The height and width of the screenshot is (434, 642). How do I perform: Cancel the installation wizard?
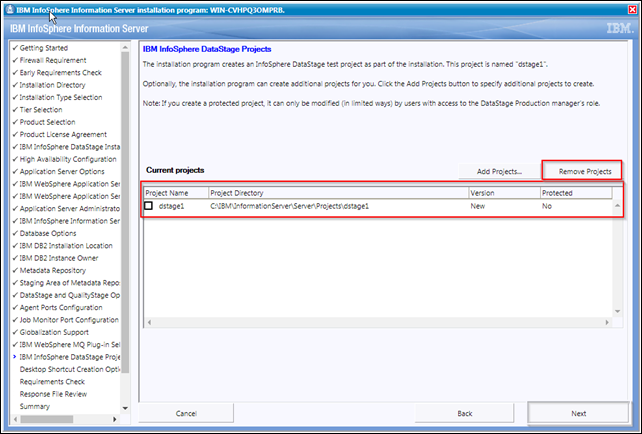coord(186,414)
